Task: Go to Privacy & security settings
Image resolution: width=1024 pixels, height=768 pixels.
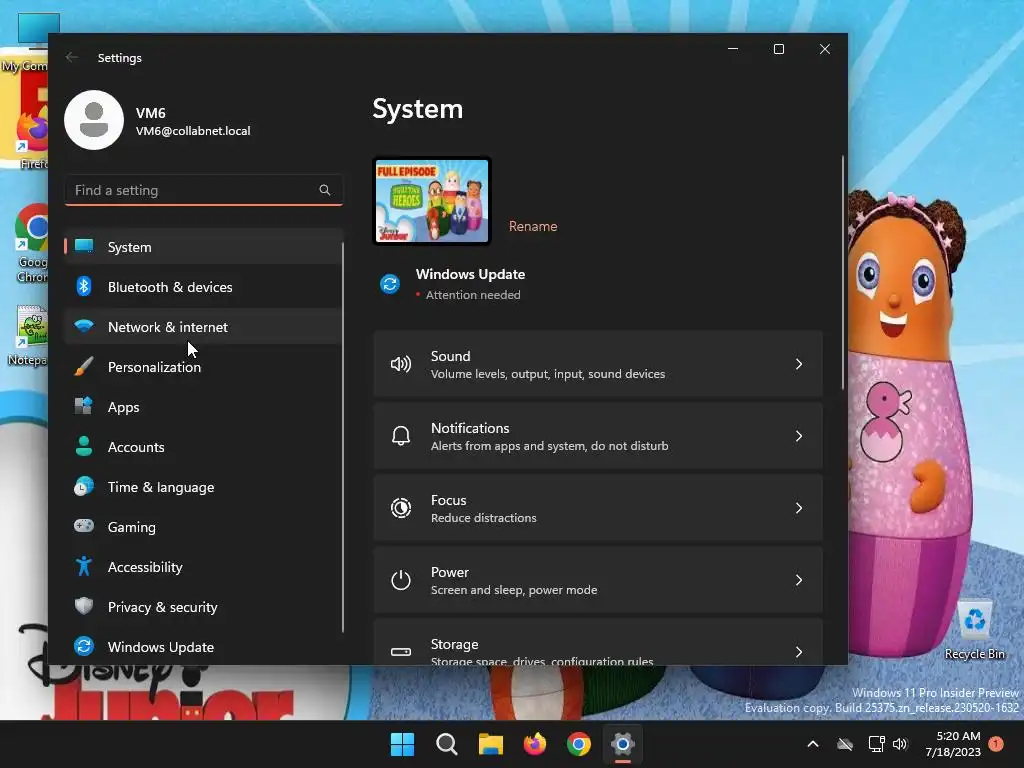Action: point(203,607)
